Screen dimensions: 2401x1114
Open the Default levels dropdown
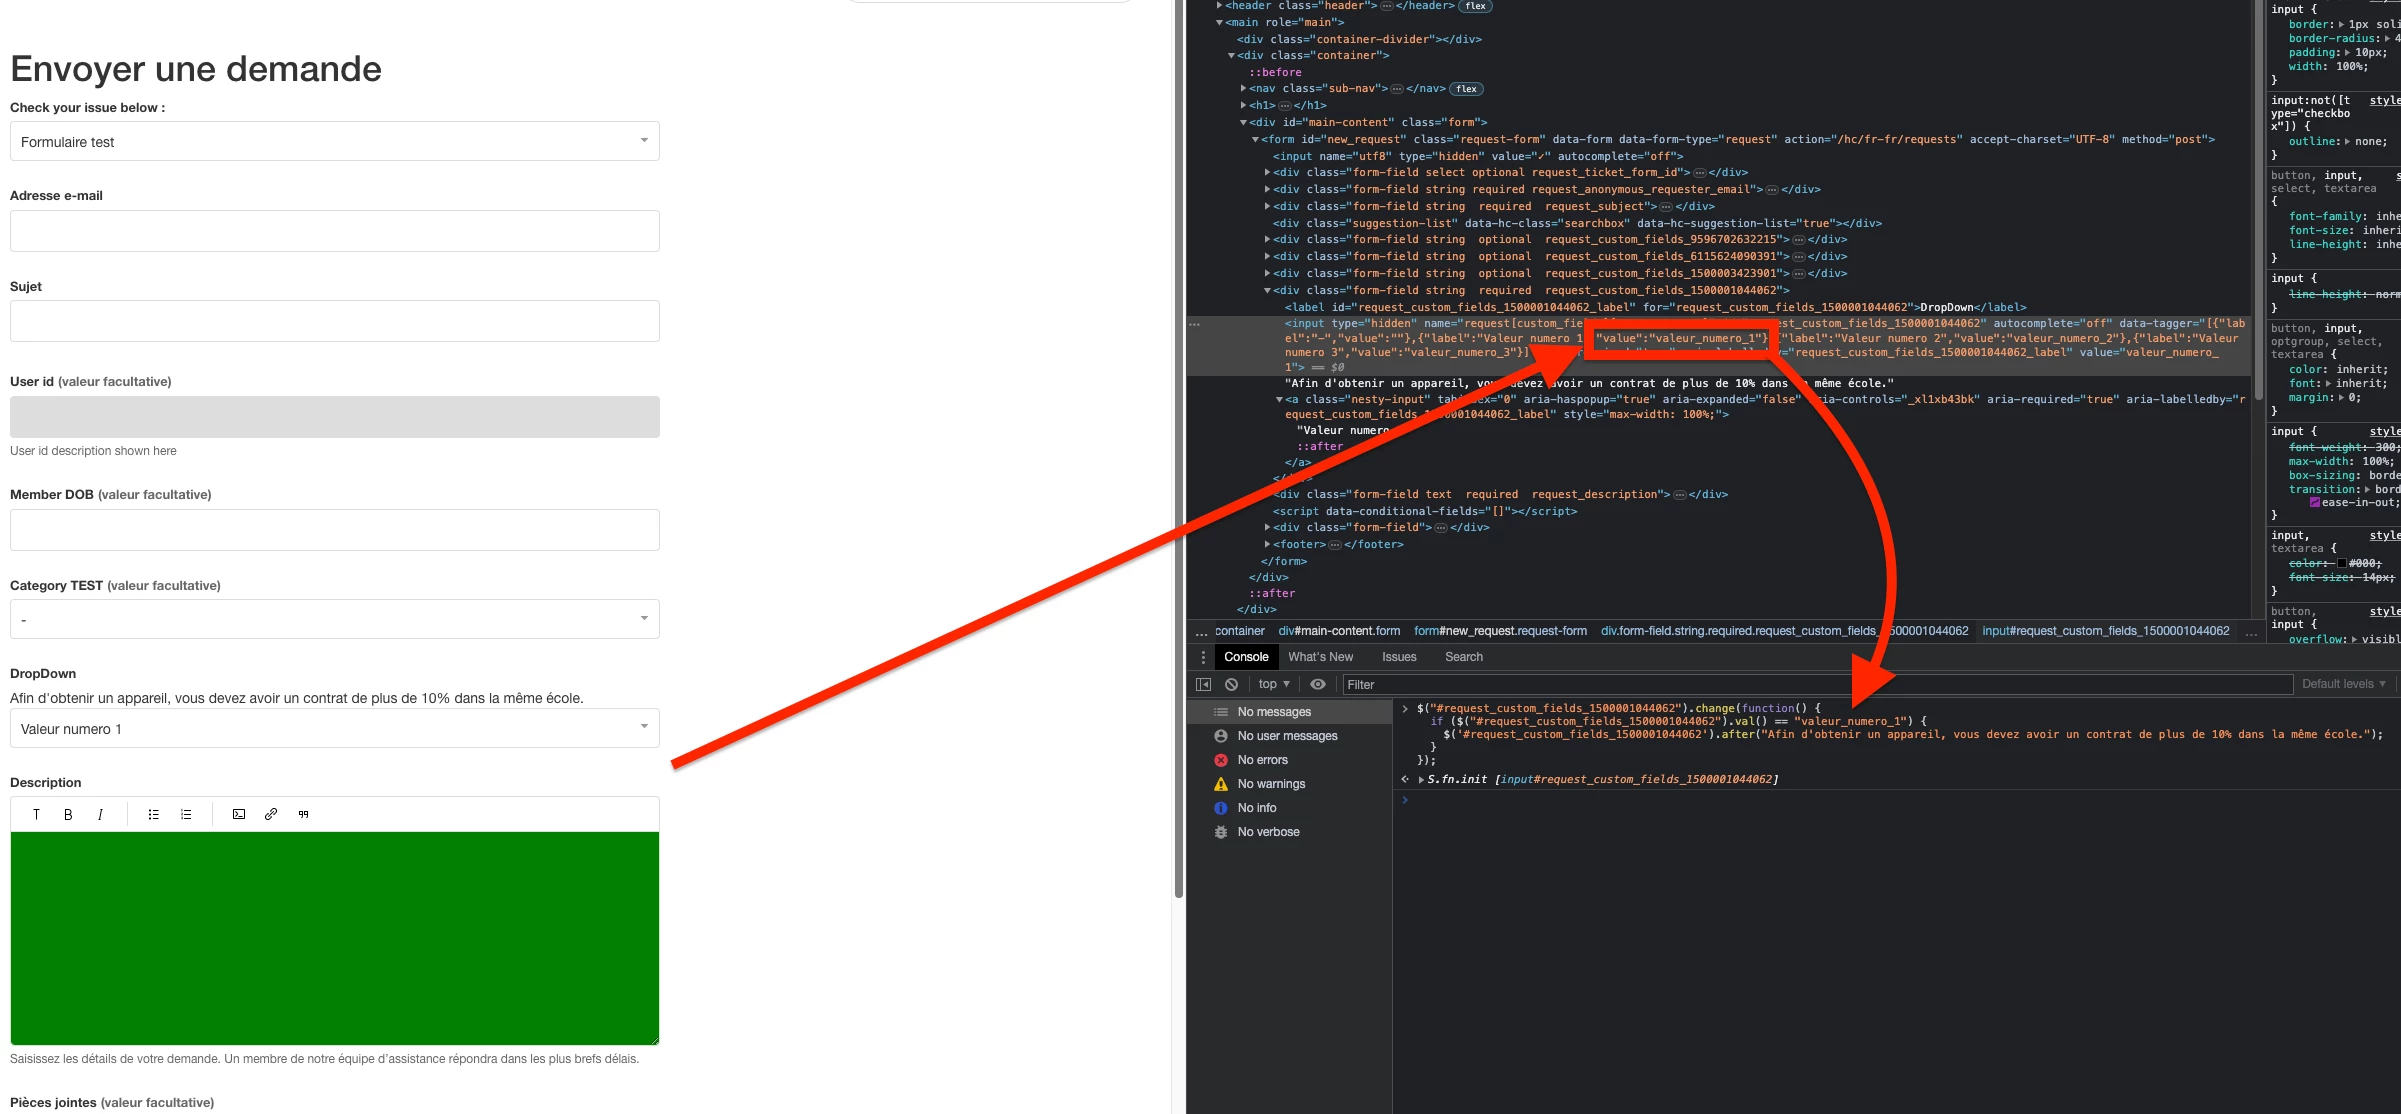click(x=2343, y=684)
